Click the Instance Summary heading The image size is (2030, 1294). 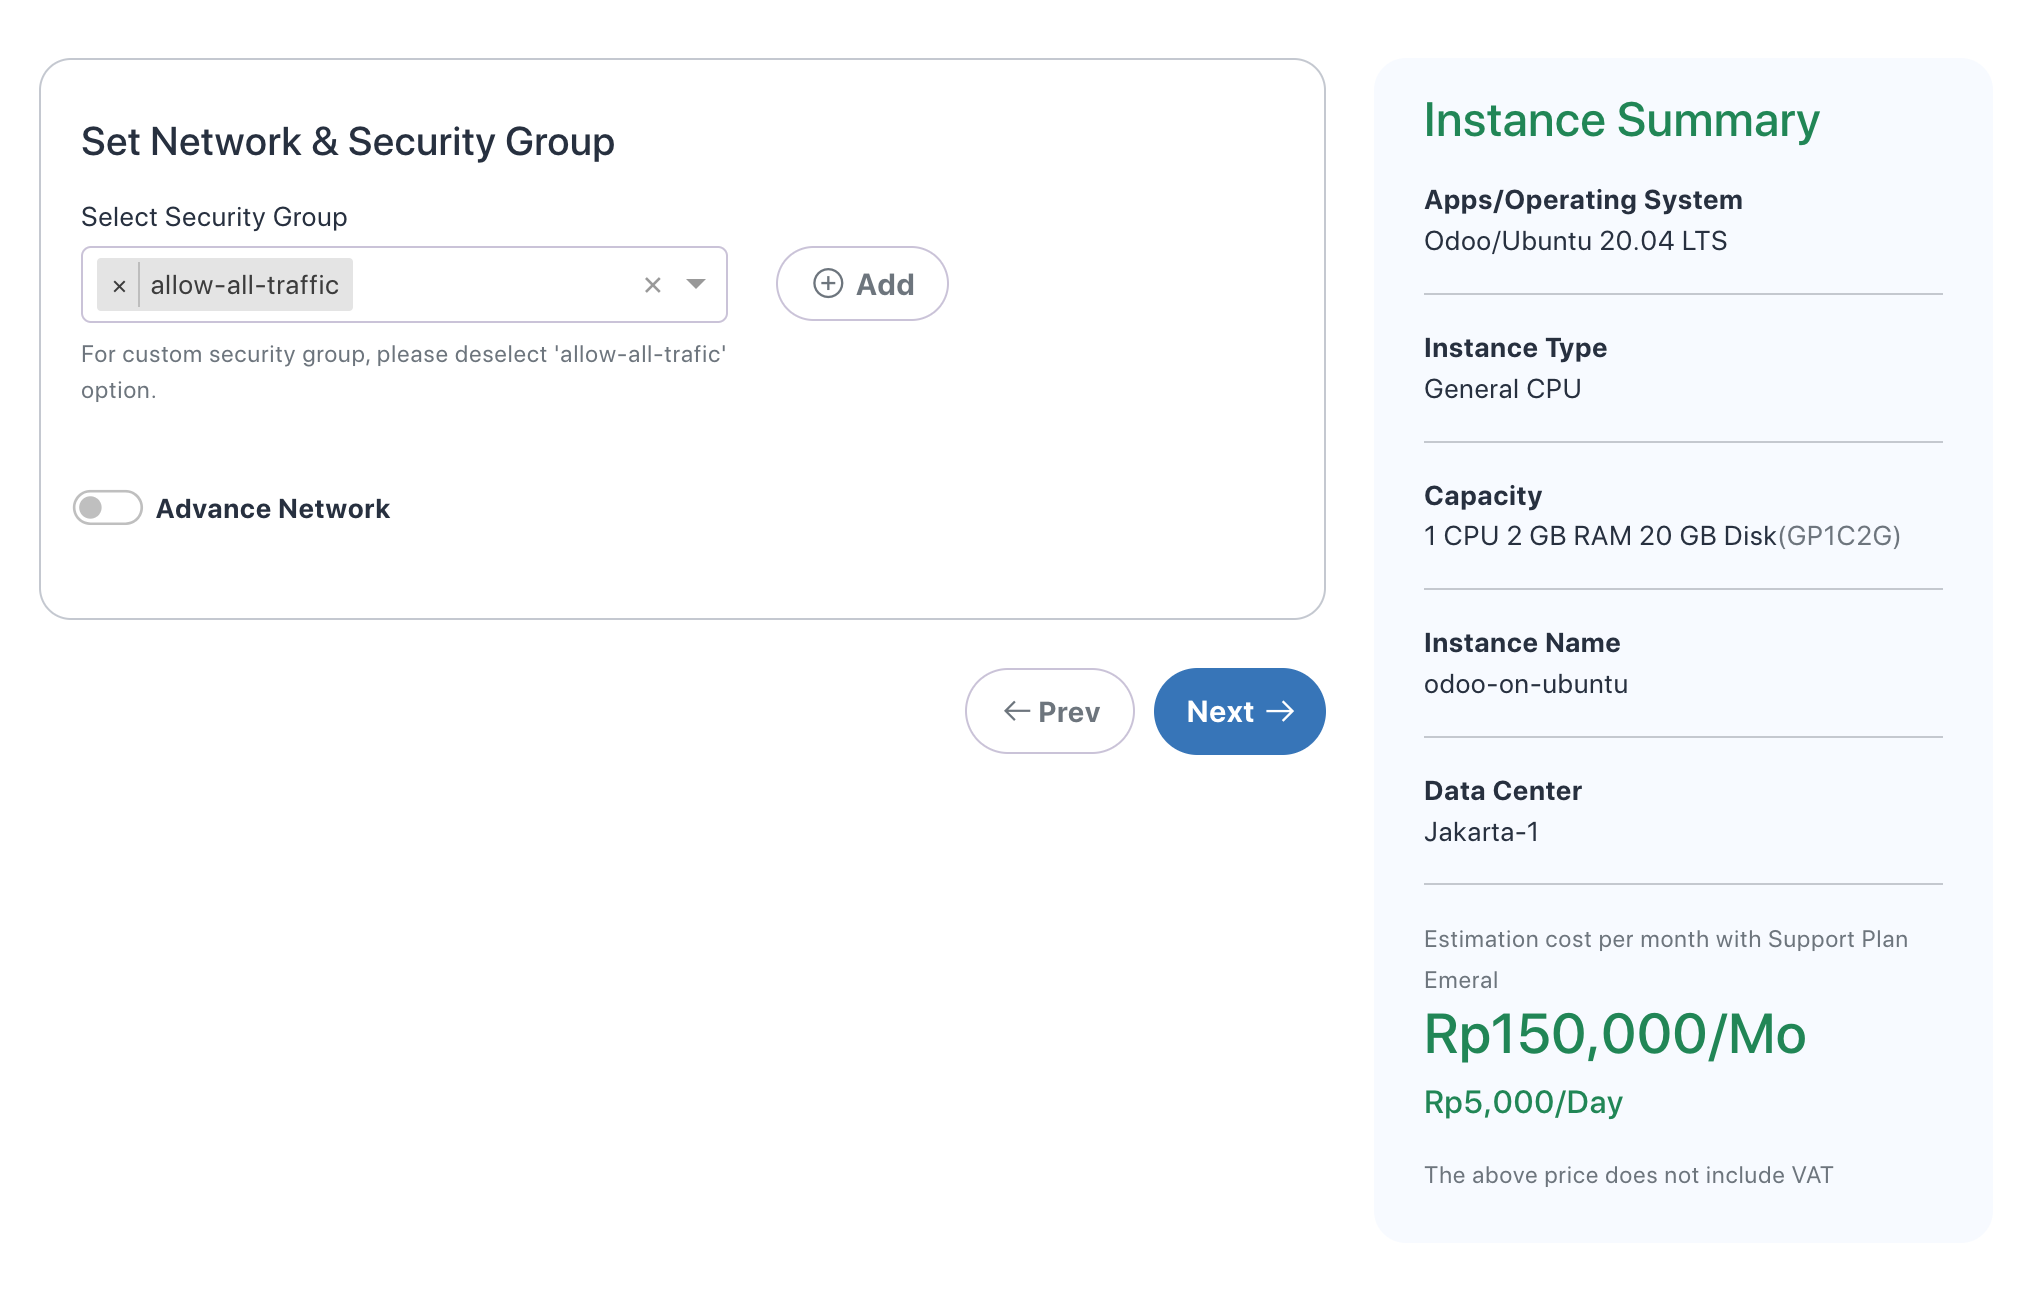[1621, 120]
